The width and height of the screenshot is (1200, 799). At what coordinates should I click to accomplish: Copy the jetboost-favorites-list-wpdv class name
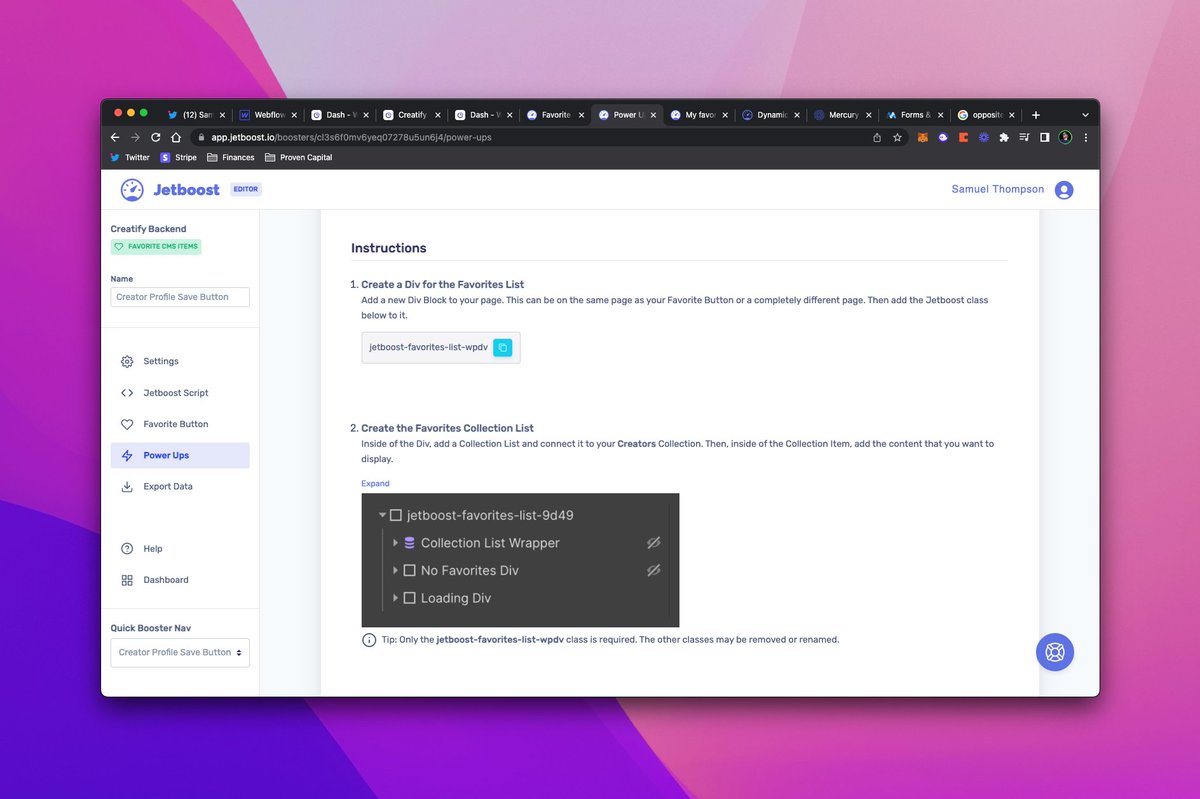(x=503, y=347)
